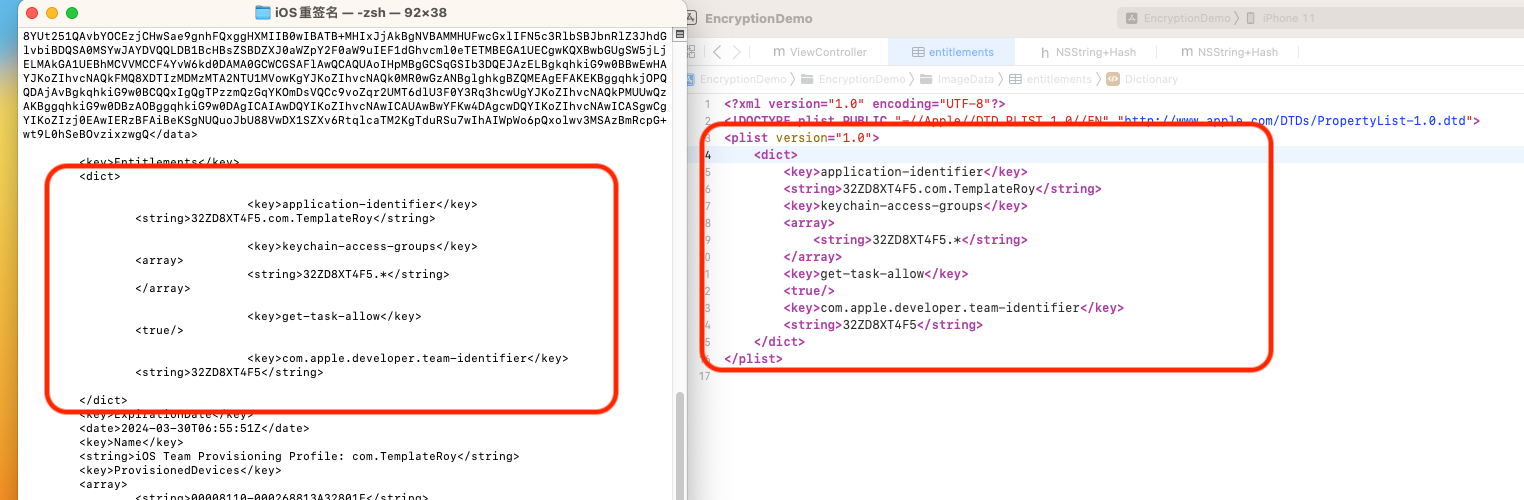Click the 2024-03-30 date line in Terminal
1524x500 pixels.
(194, 428)
